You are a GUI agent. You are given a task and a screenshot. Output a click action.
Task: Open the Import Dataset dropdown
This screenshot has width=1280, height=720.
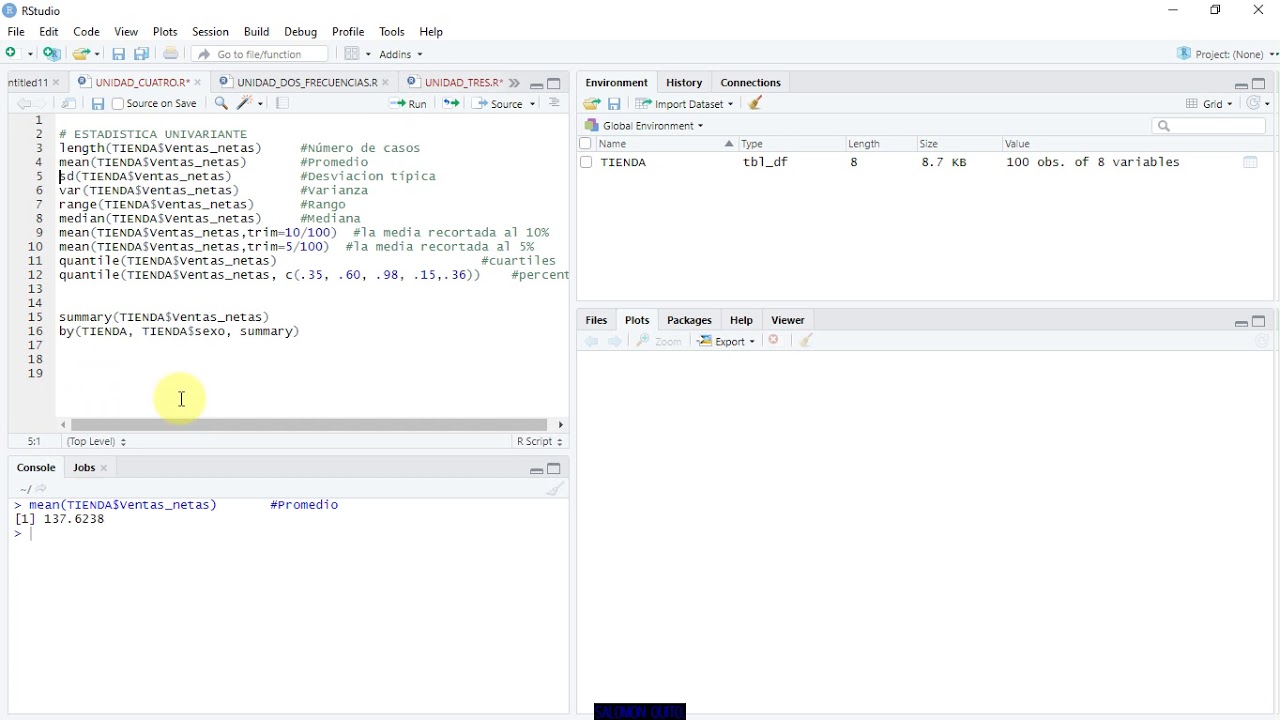(684, 104)
